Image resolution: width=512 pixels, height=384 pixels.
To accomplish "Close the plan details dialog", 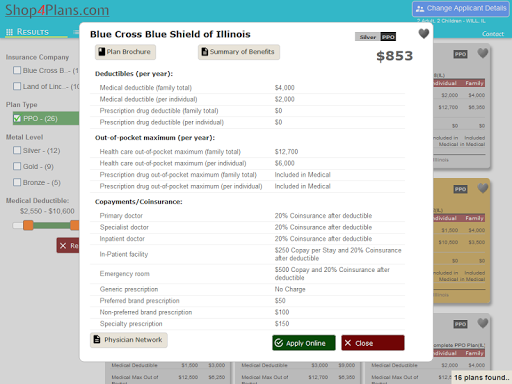I will tap(373, 343).
